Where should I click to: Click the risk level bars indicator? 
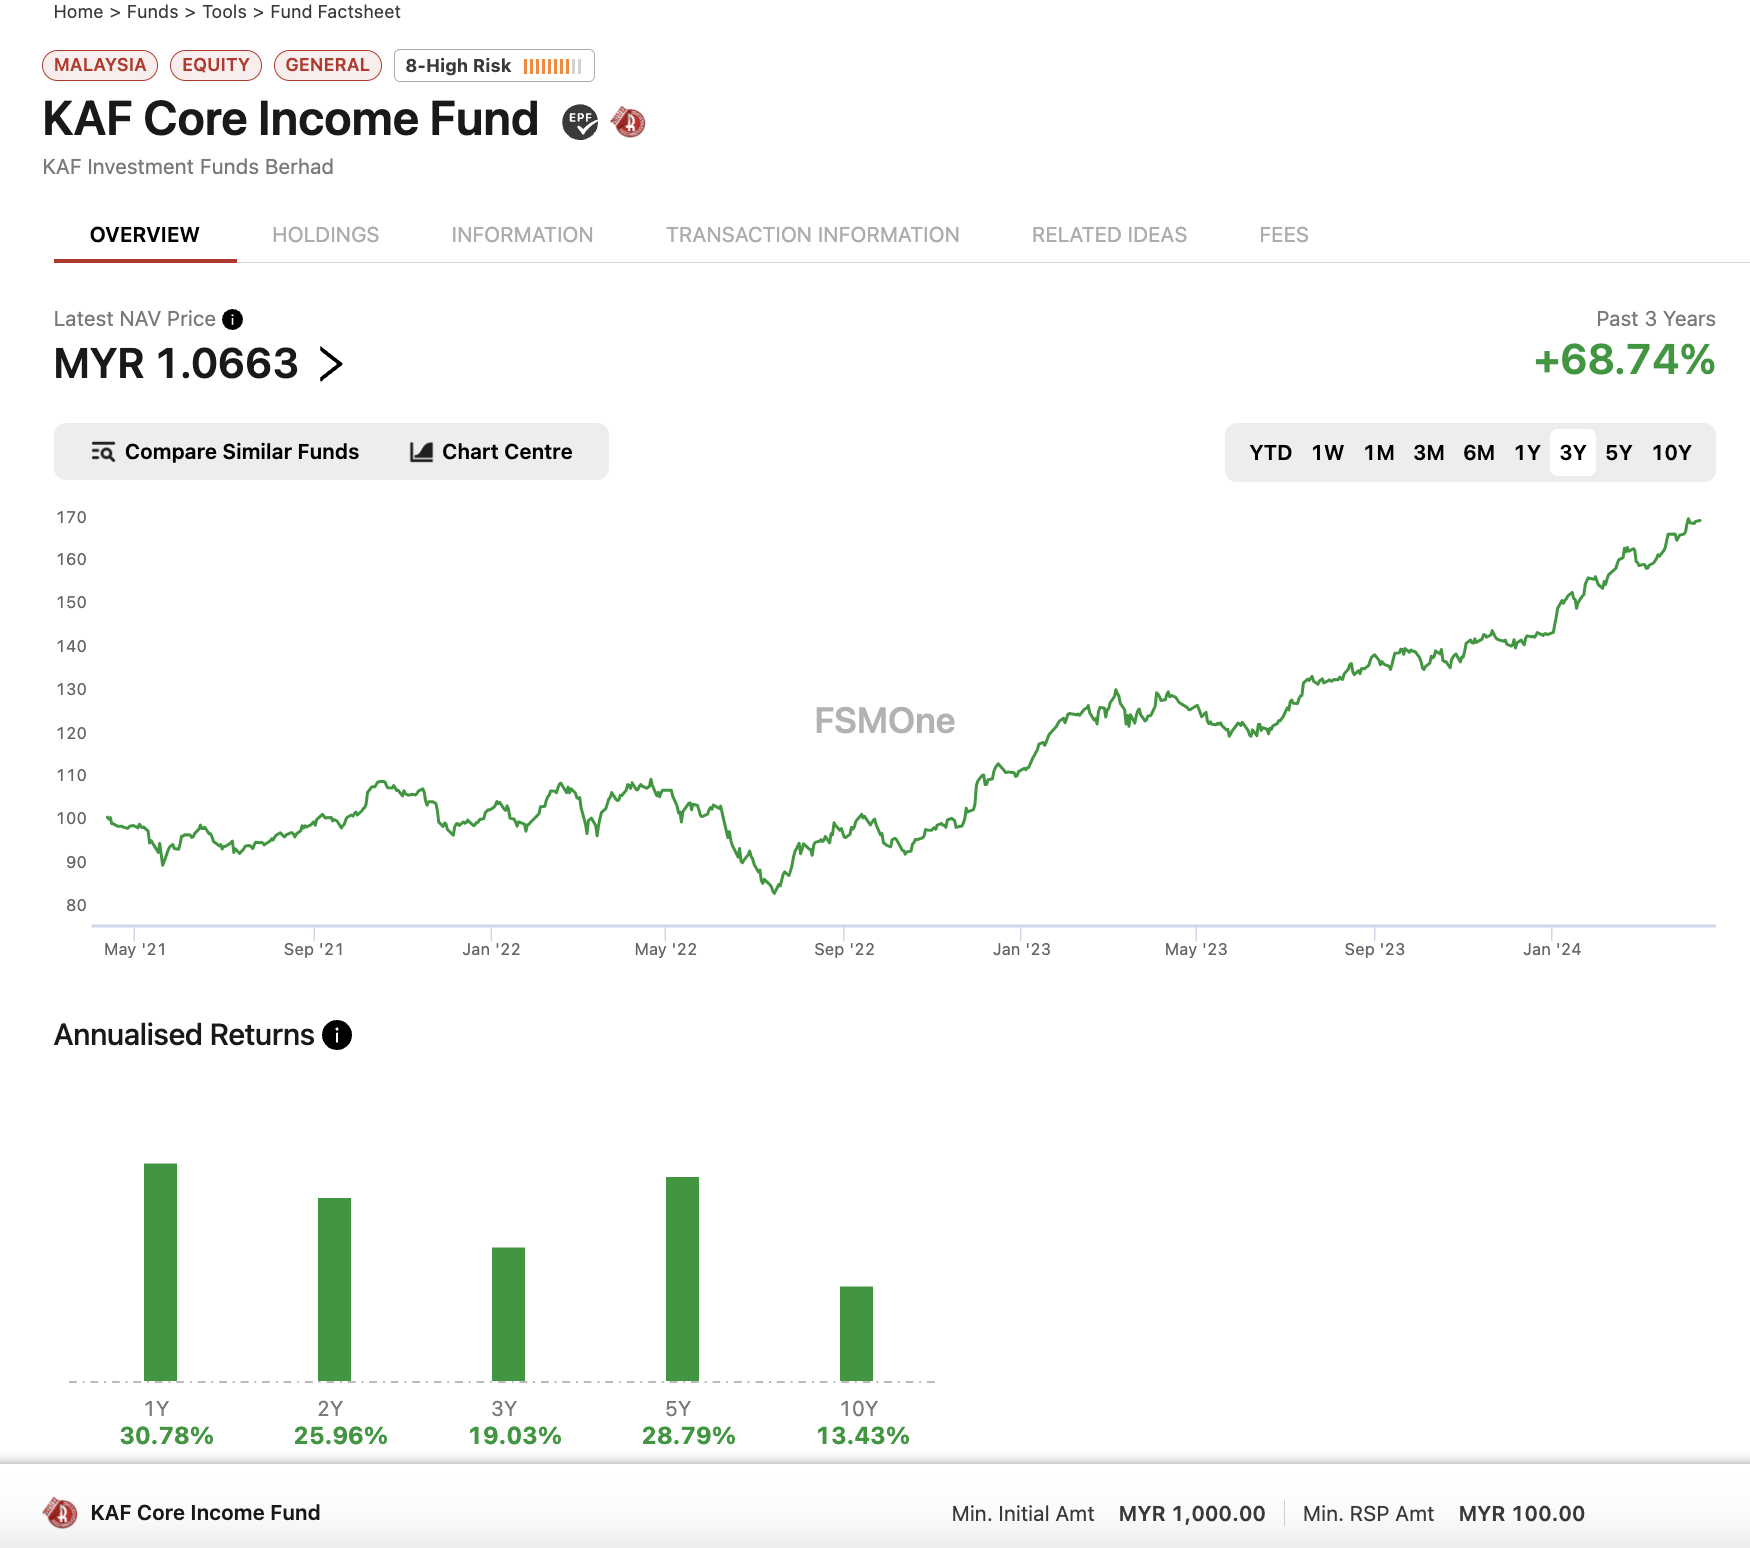(552, 66)
